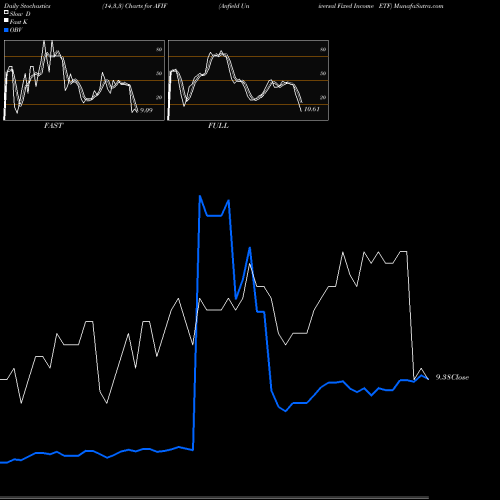
Task: Click the Fast K legend swatch
Action: coord(6,21)
